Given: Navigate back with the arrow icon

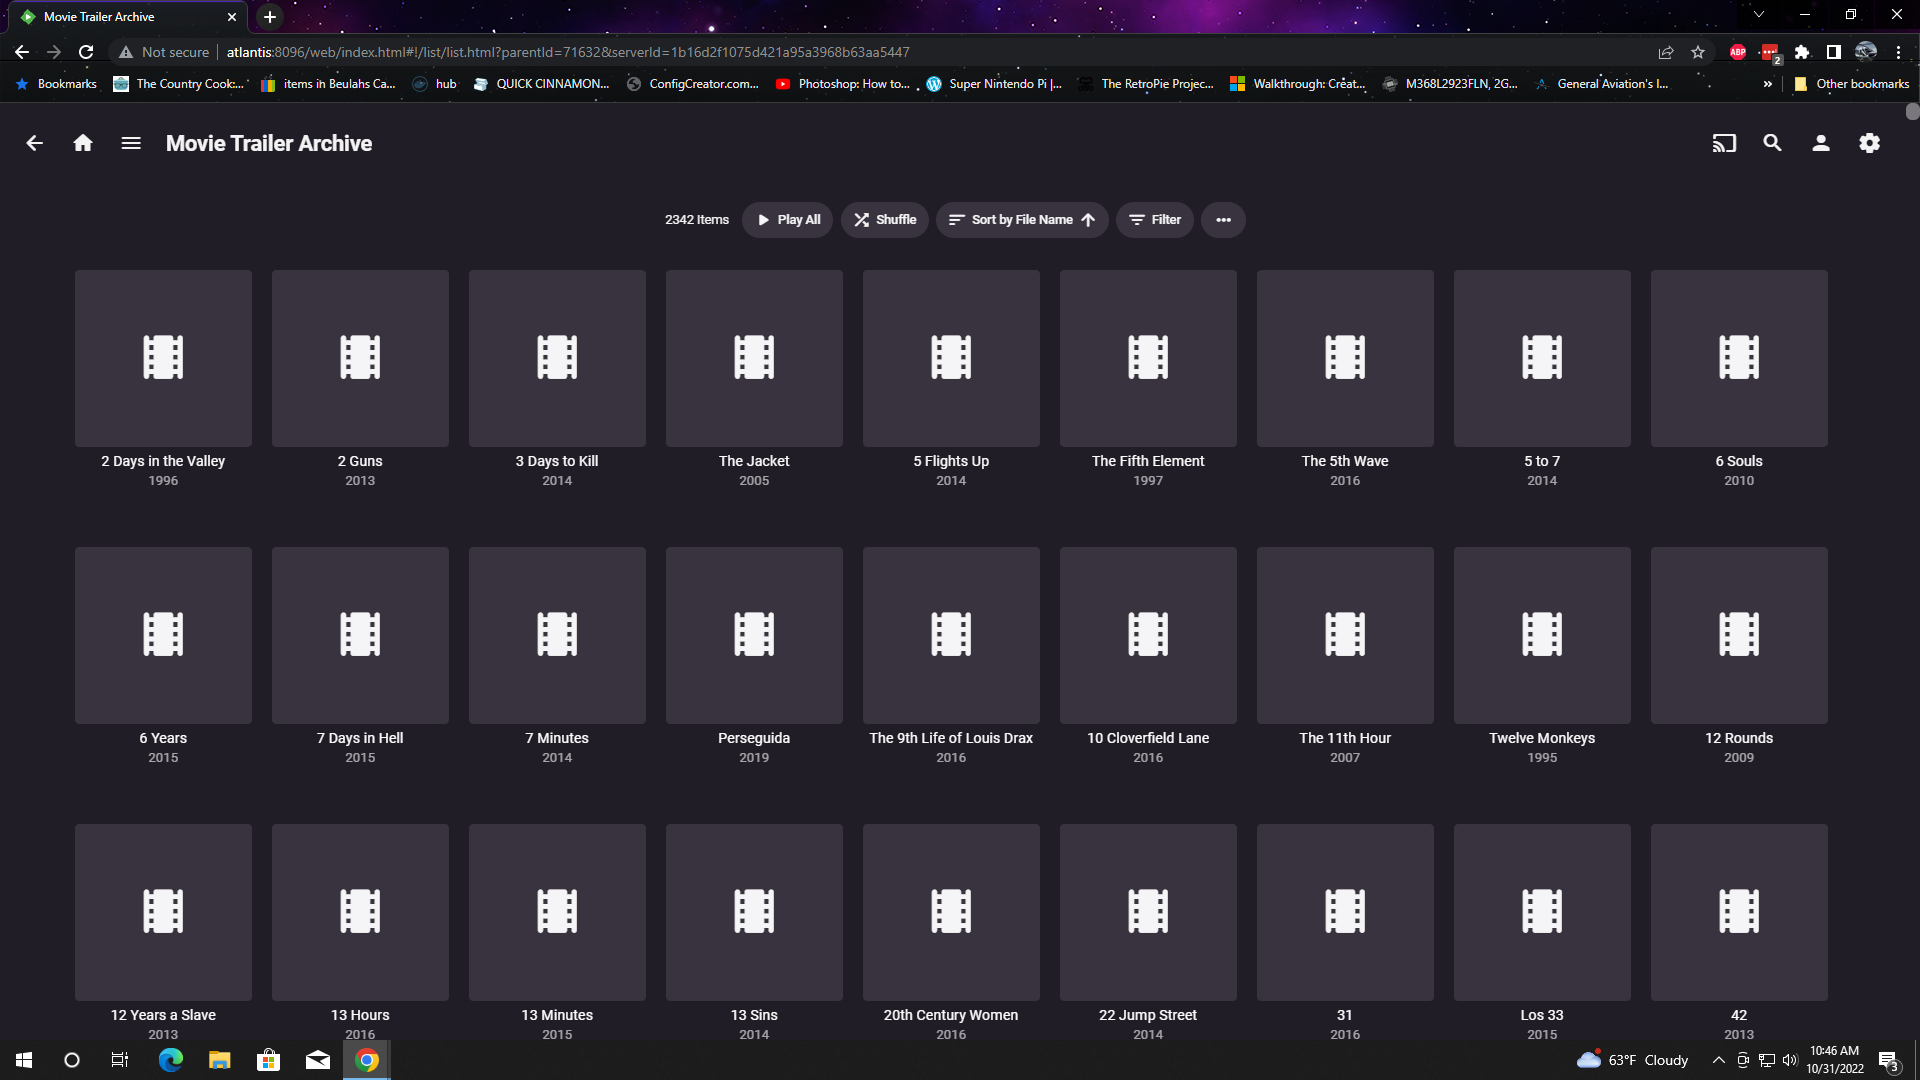Looking at the screenshot, I should click(33, 143).
